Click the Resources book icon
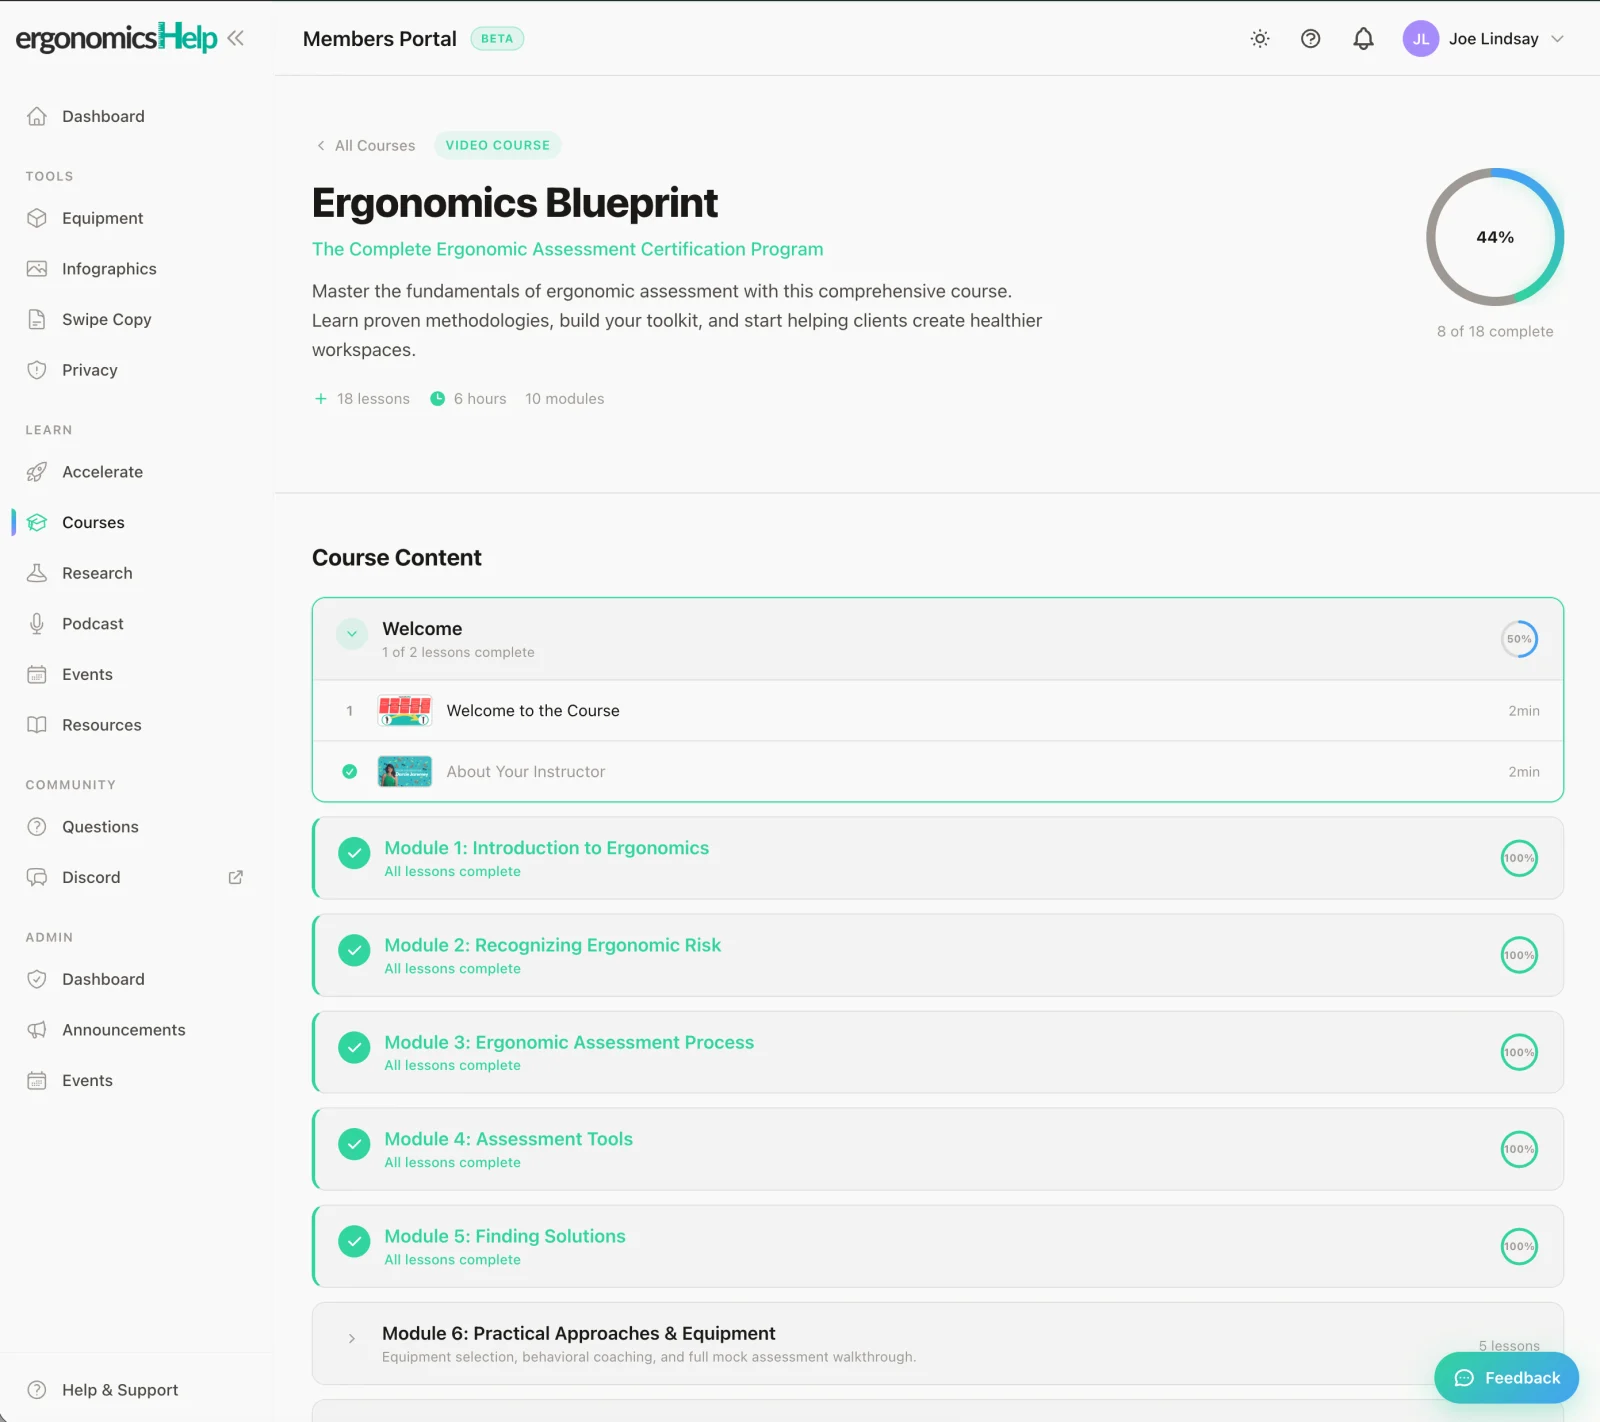Screen dimensions: 1600x1422 coord(37,725)
